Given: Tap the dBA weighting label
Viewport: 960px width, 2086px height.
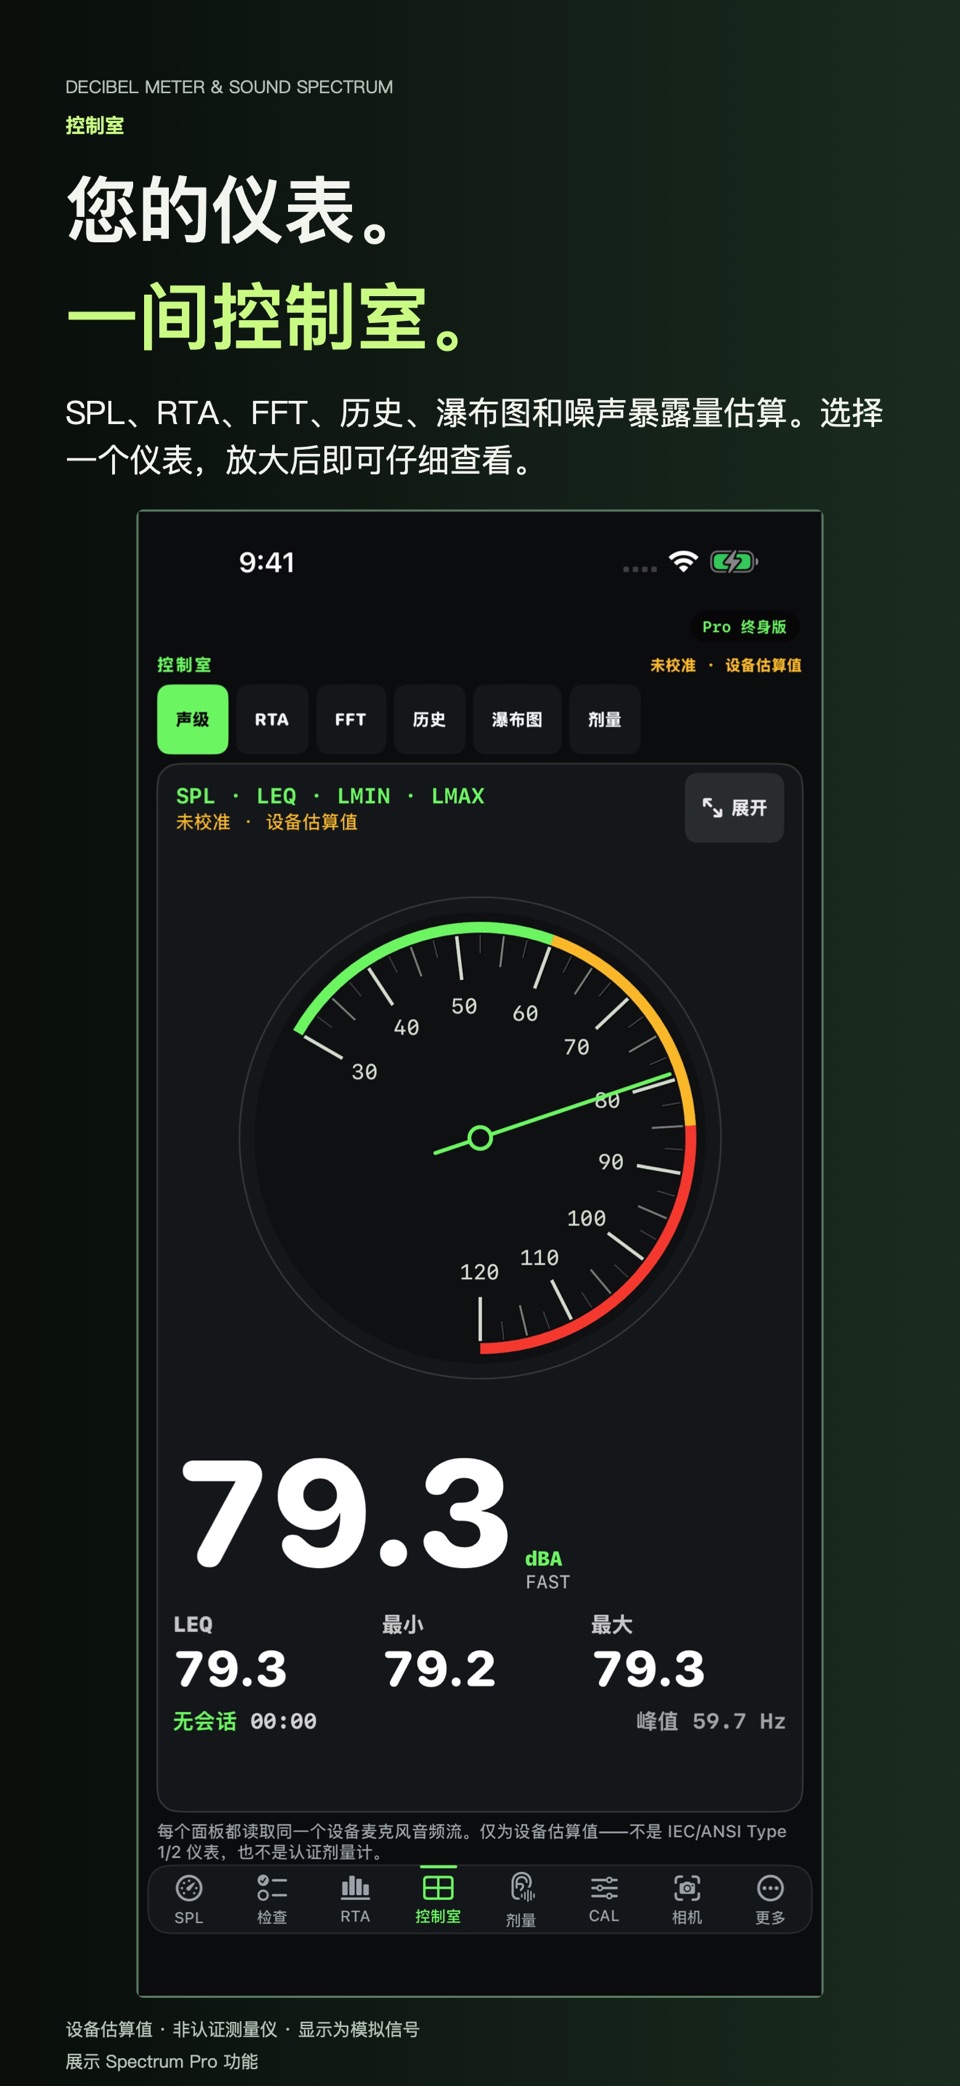Looking at the screenshot, I should point(544,1559).
